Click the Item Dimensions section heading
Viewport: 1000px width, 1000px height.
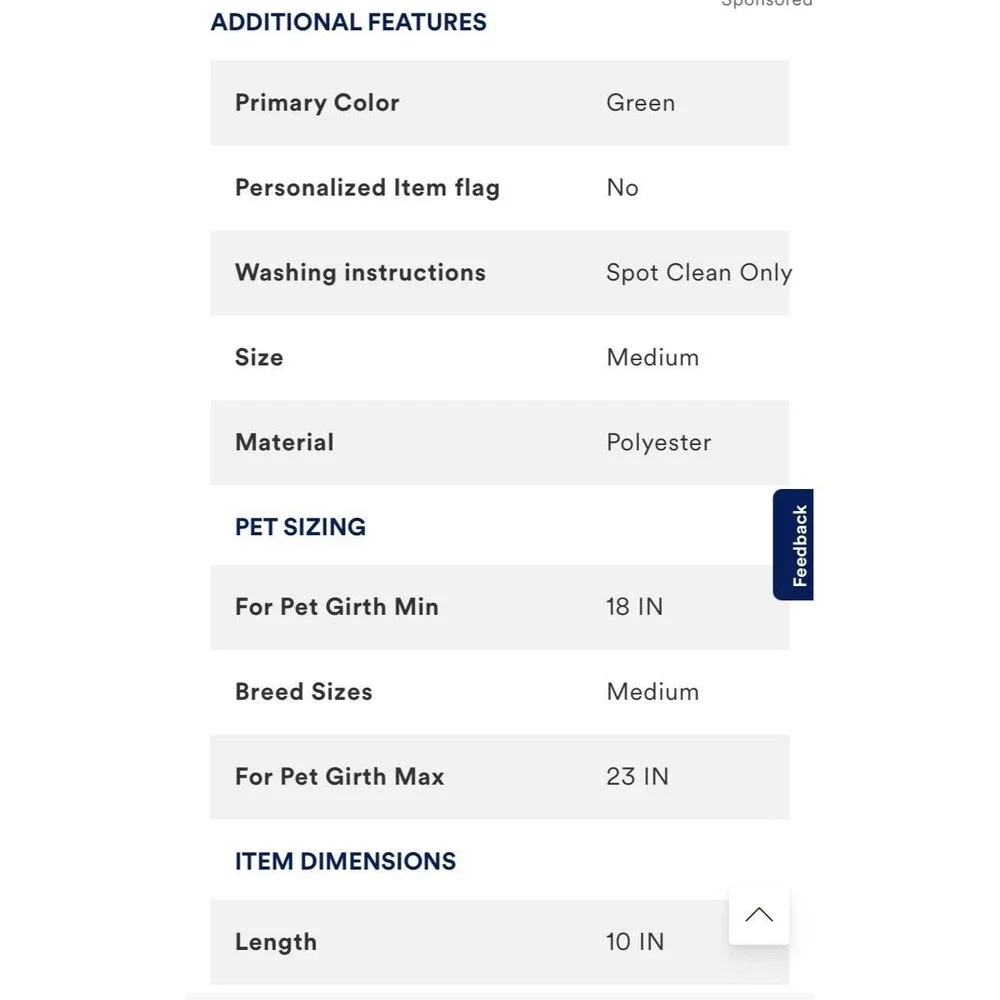(345, 862)
